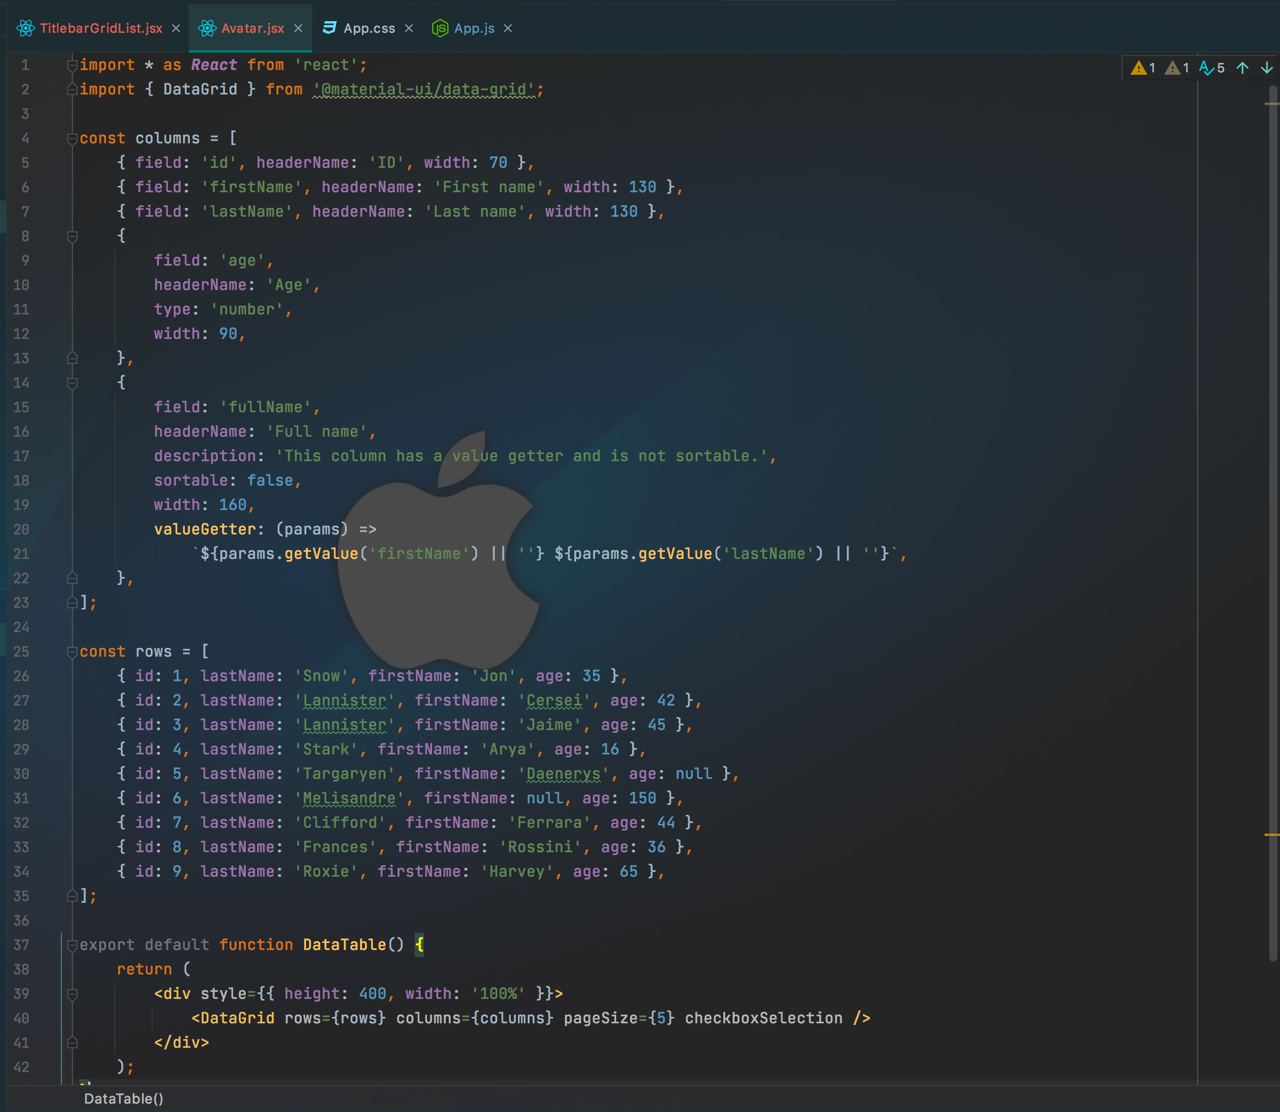
Task: Collapse the age column object on line 8
Action: pos(72,236)
